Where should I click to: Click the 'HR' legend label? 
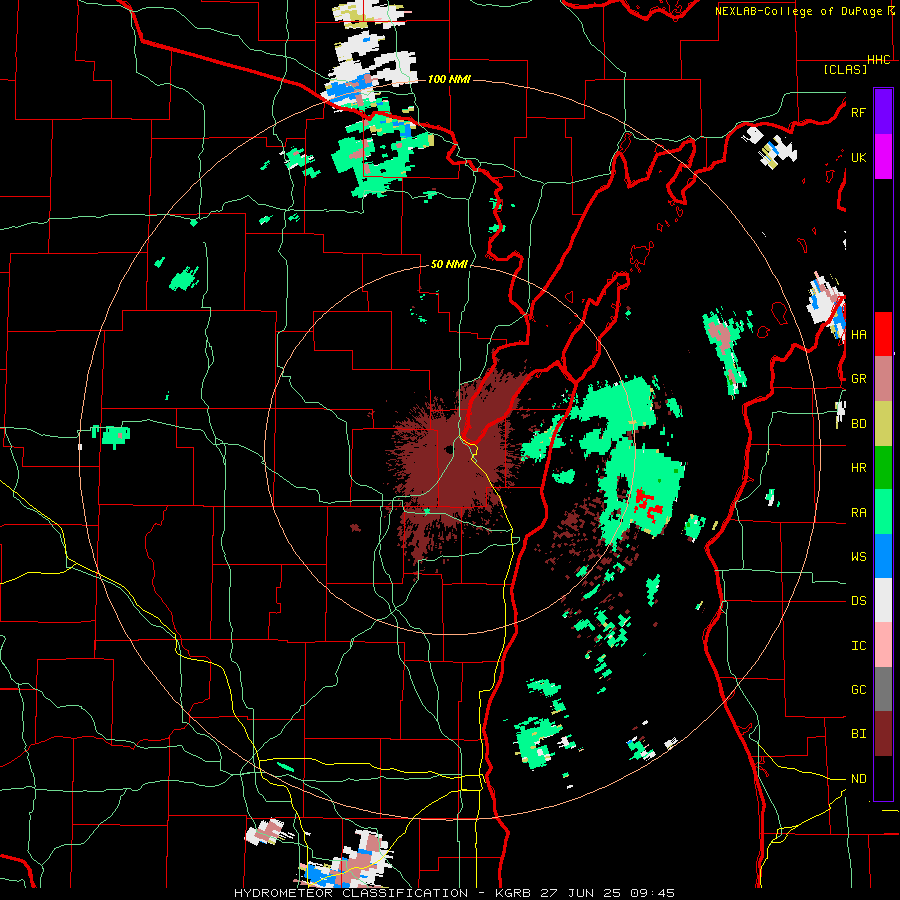click(x=858, y=468)
